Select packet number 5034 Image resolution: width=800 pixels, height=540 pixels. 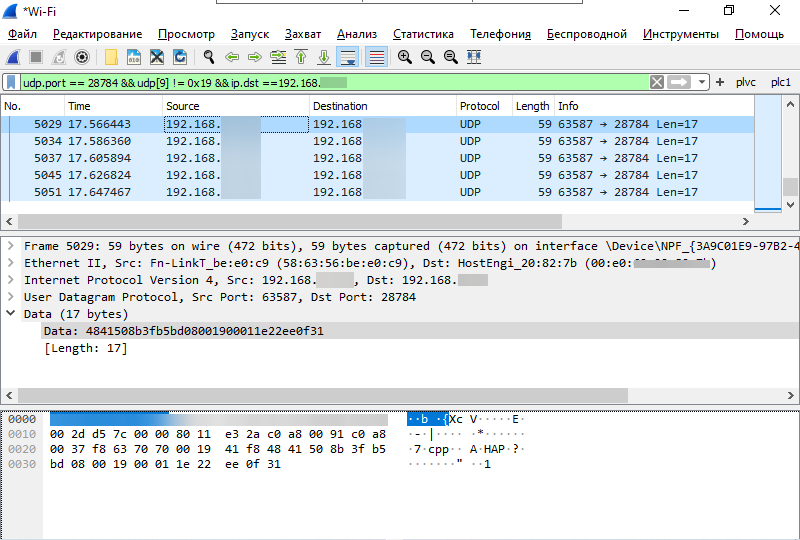378,141
